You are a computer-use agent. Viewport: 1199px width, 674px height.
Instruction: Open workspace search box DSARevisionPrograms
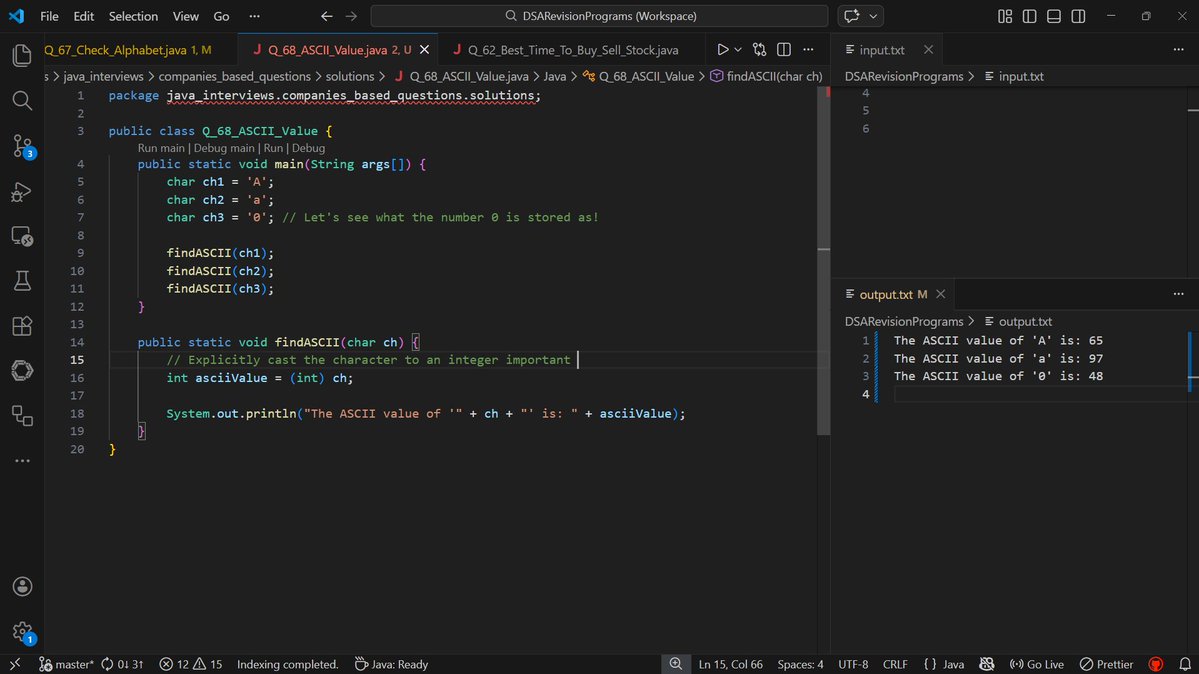[x=600, y=16]
